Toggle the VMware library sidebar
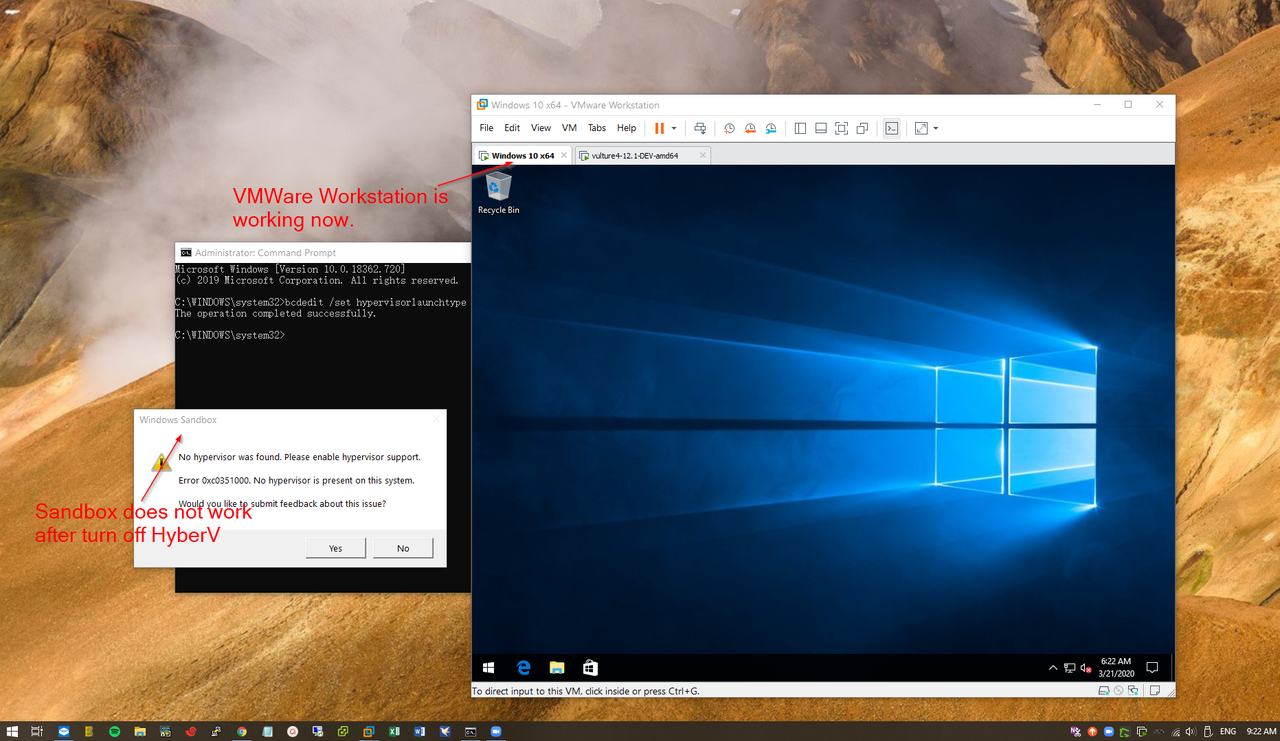Image resolution: width=1280 pixels, height=741 pixels. click(x=800, y=128)
